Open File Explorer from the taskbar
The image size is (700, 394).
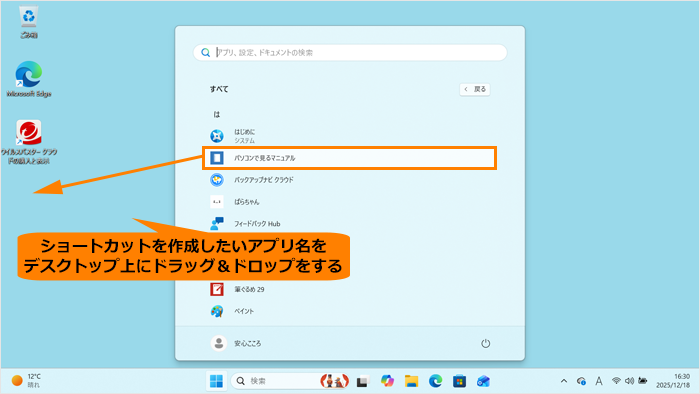tap(411, 381)
